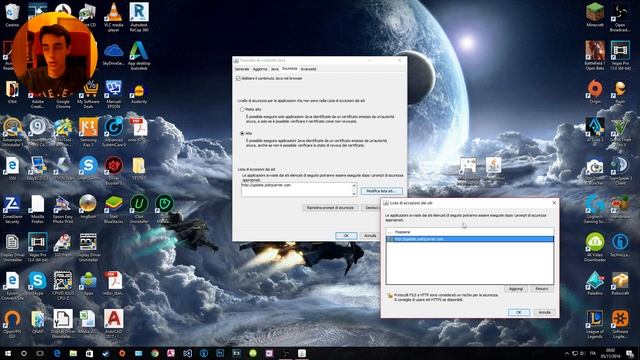The width and height of the screenshot is (640, 360).
Task: Open File Explorer from taskbar
Action: pos(73,353)
